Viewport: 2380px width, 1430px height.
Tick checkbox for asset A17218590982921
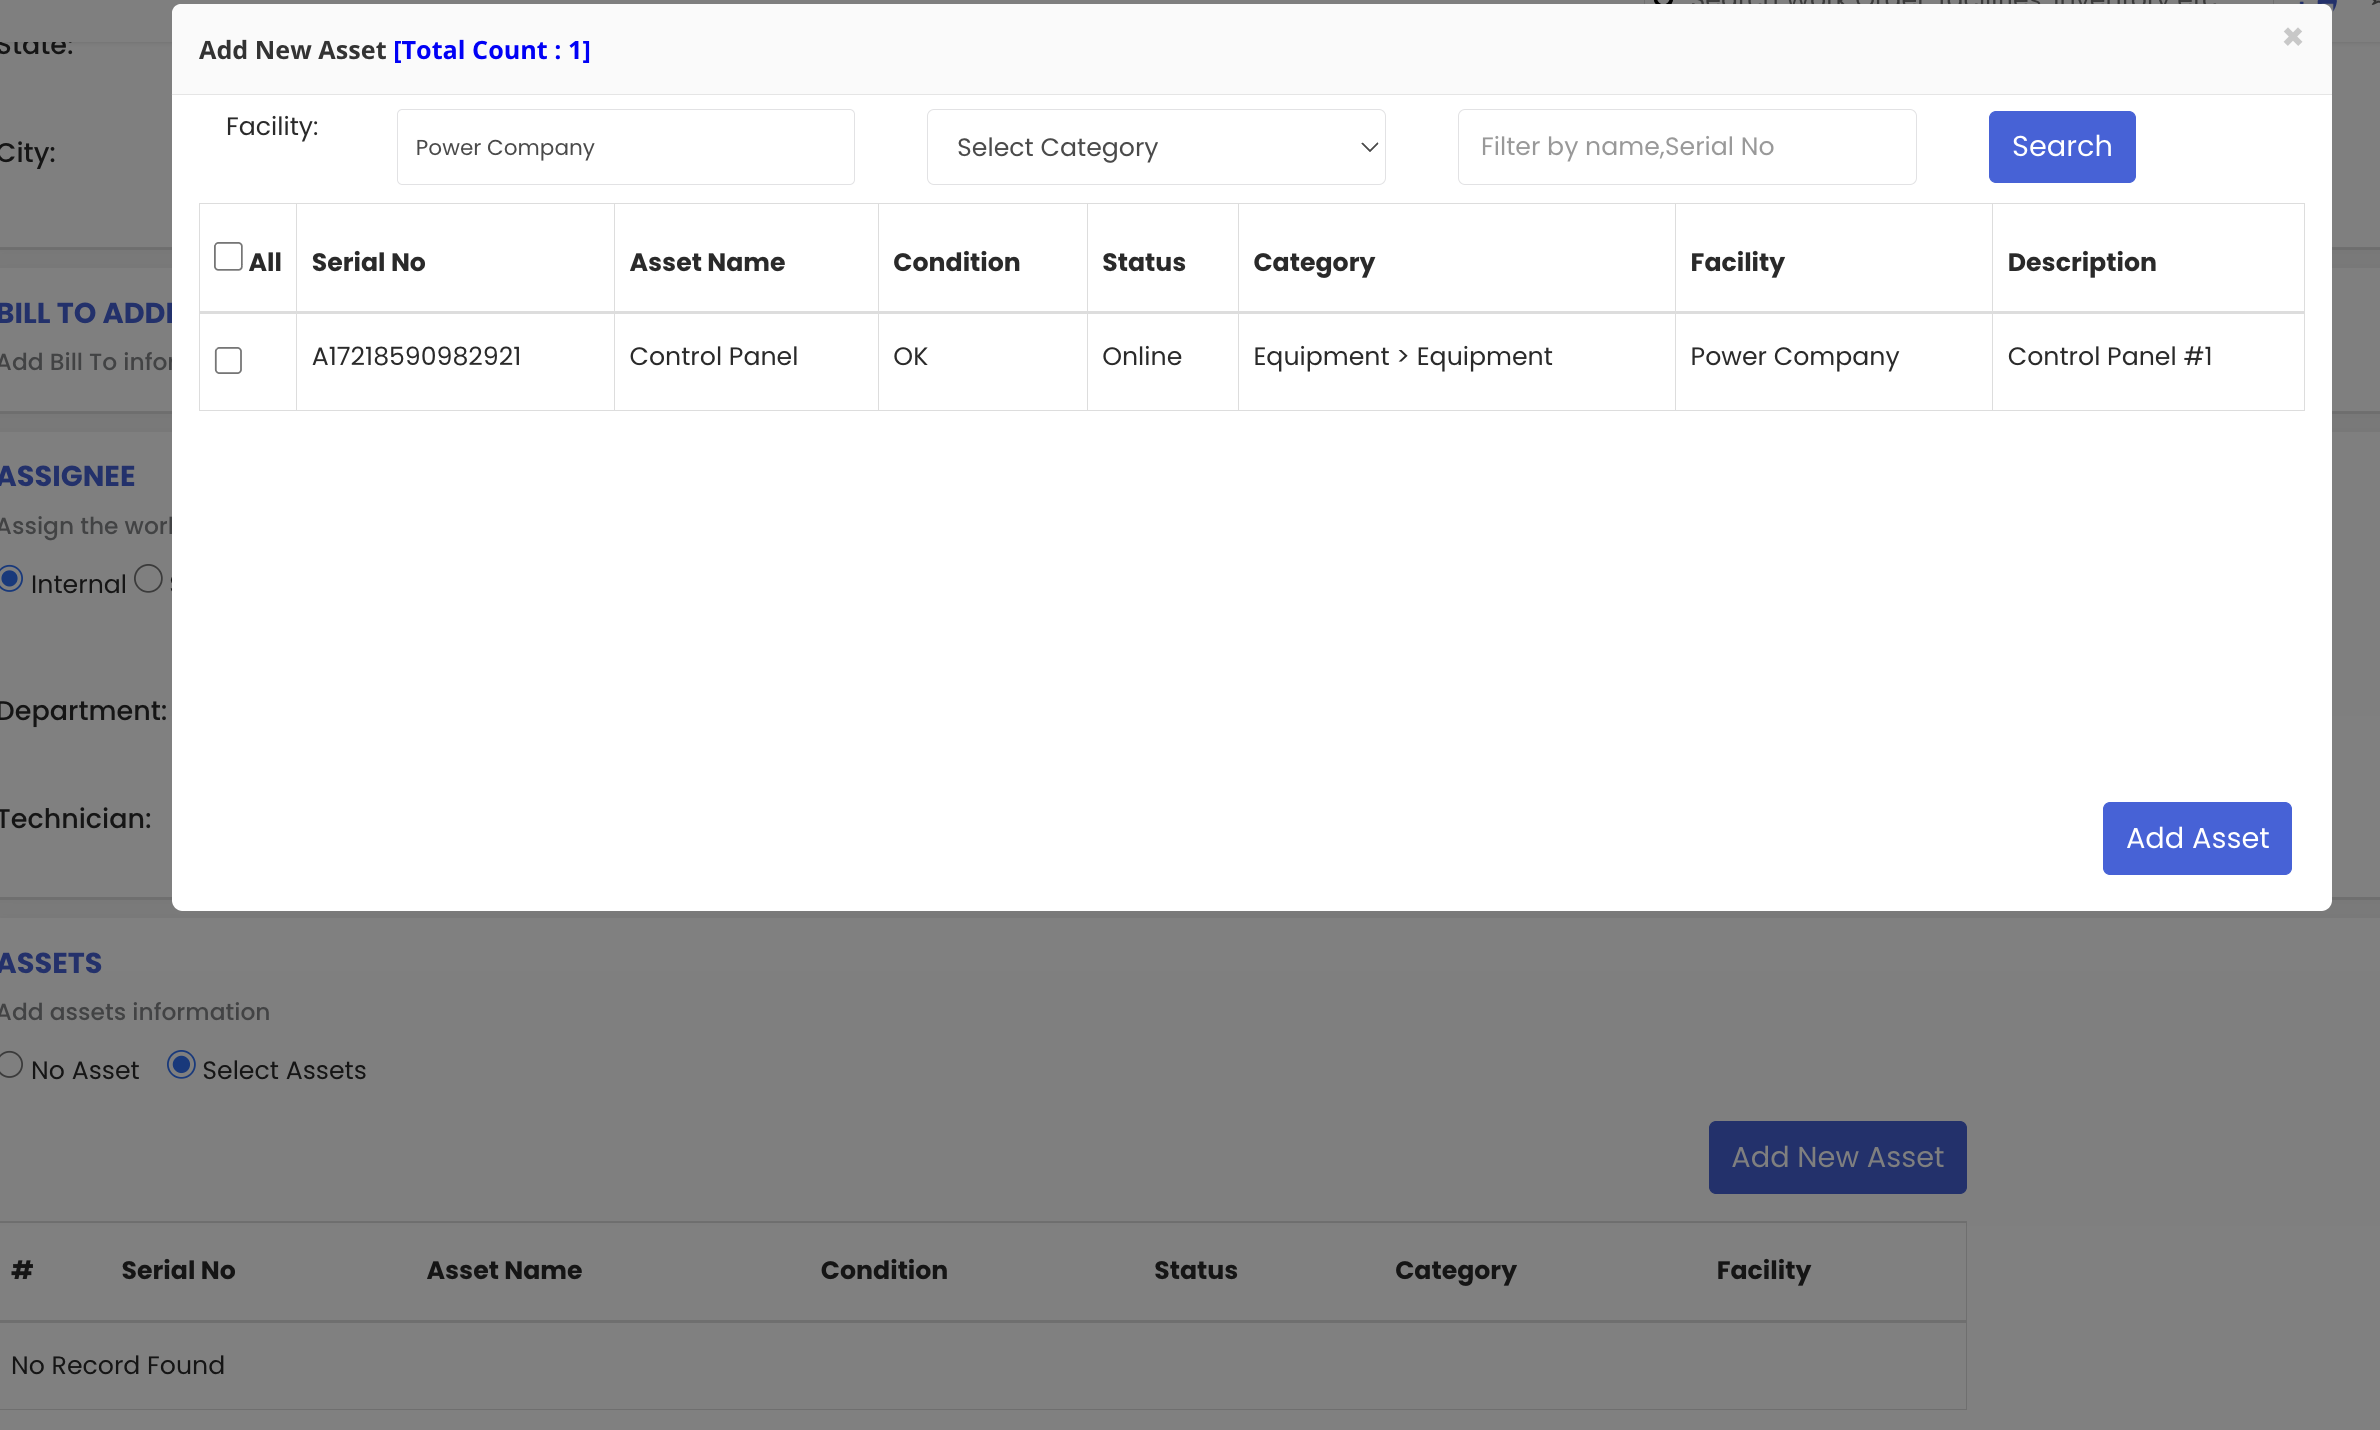click(x=228, y=360)
